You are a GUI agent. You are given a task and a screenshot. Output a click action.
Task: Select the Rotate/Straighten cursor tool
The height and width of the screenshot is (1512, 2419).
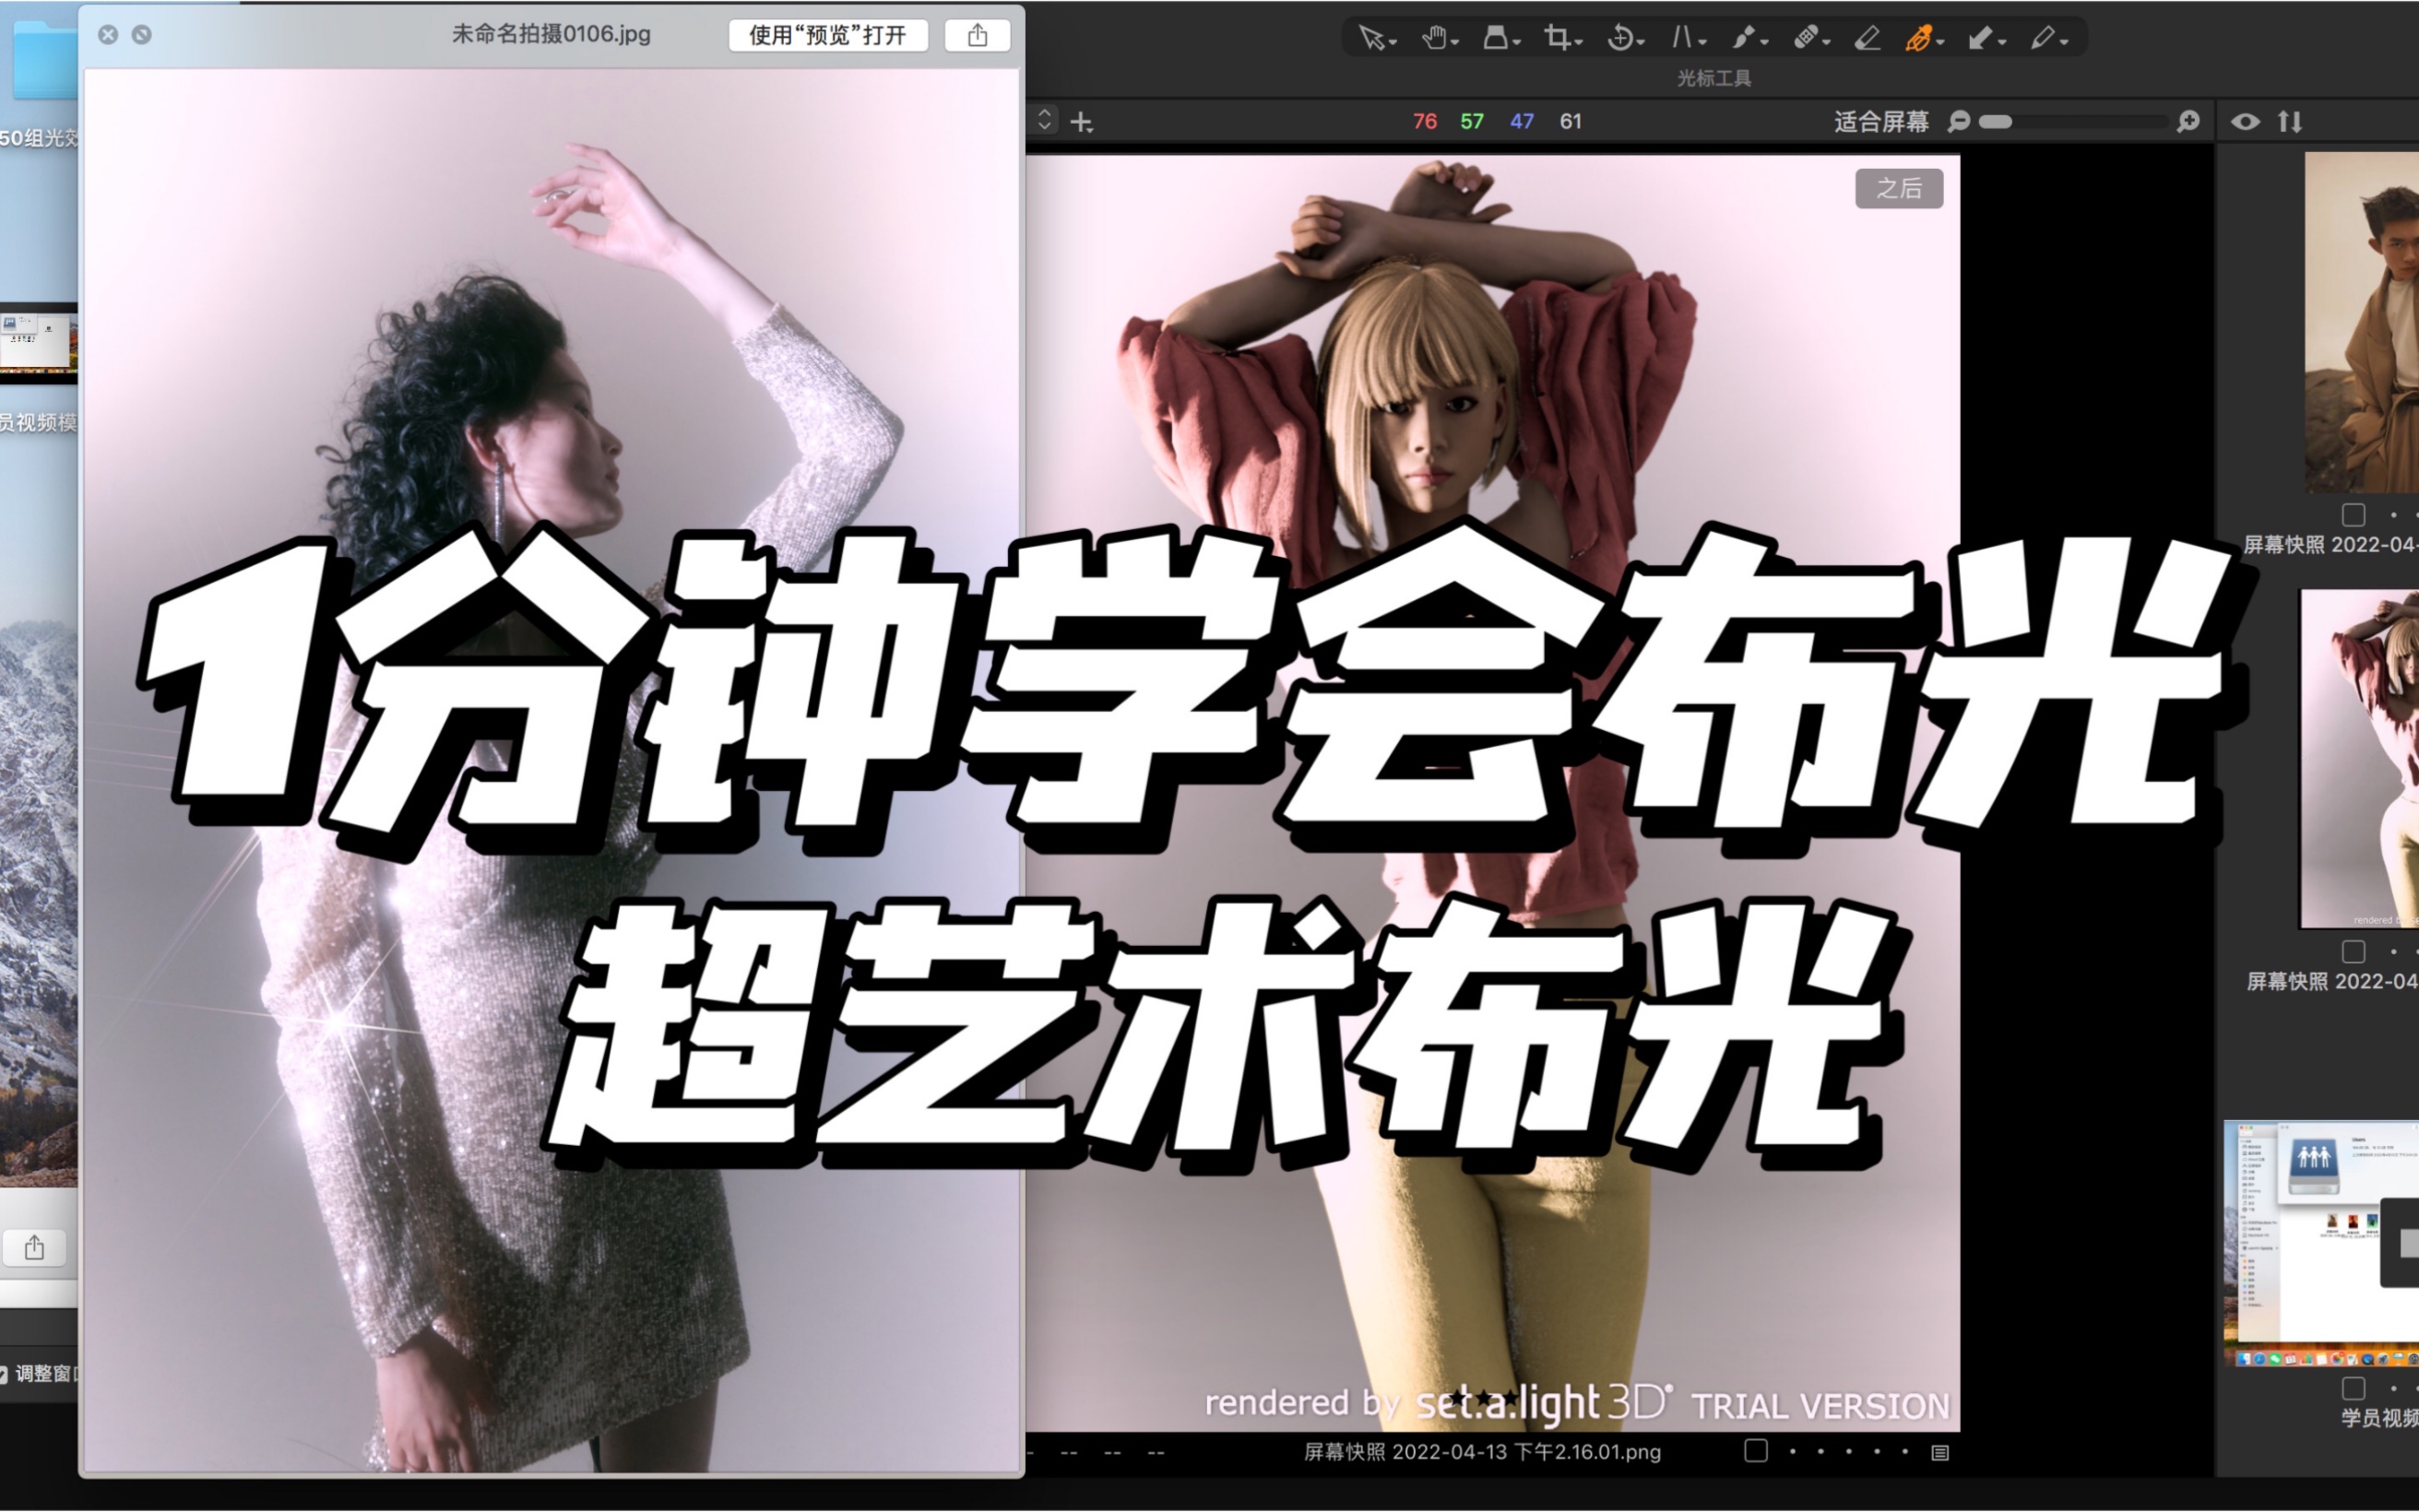coord(1619,38)
